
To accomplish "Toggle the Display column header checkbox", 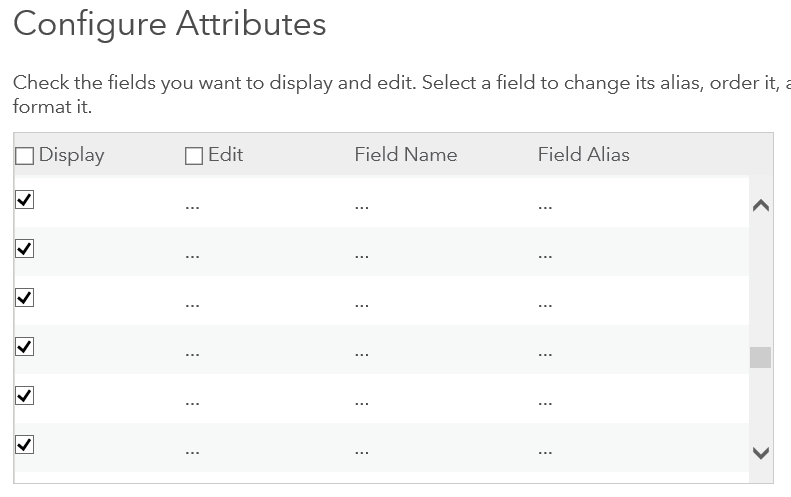I will pos(25,156).
